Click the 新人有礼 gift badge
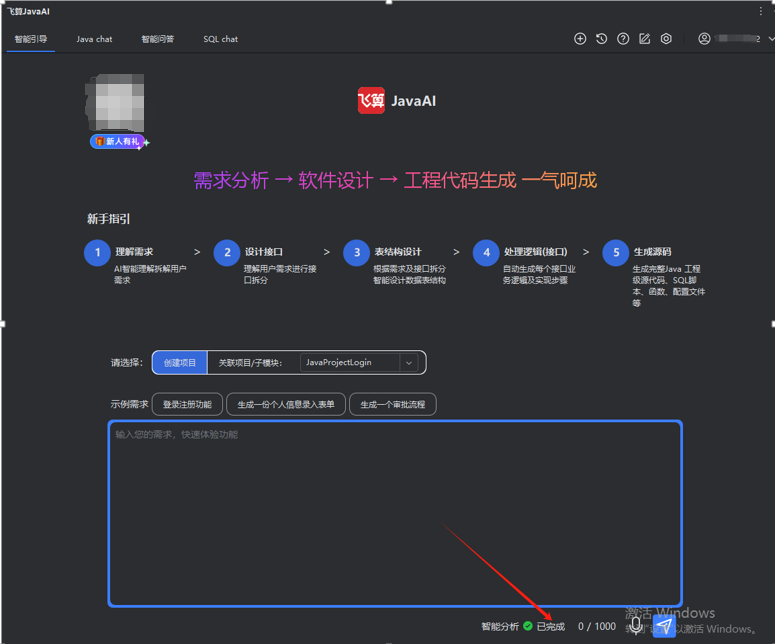This screenshot has width=775, height=644. pos(118,141)
